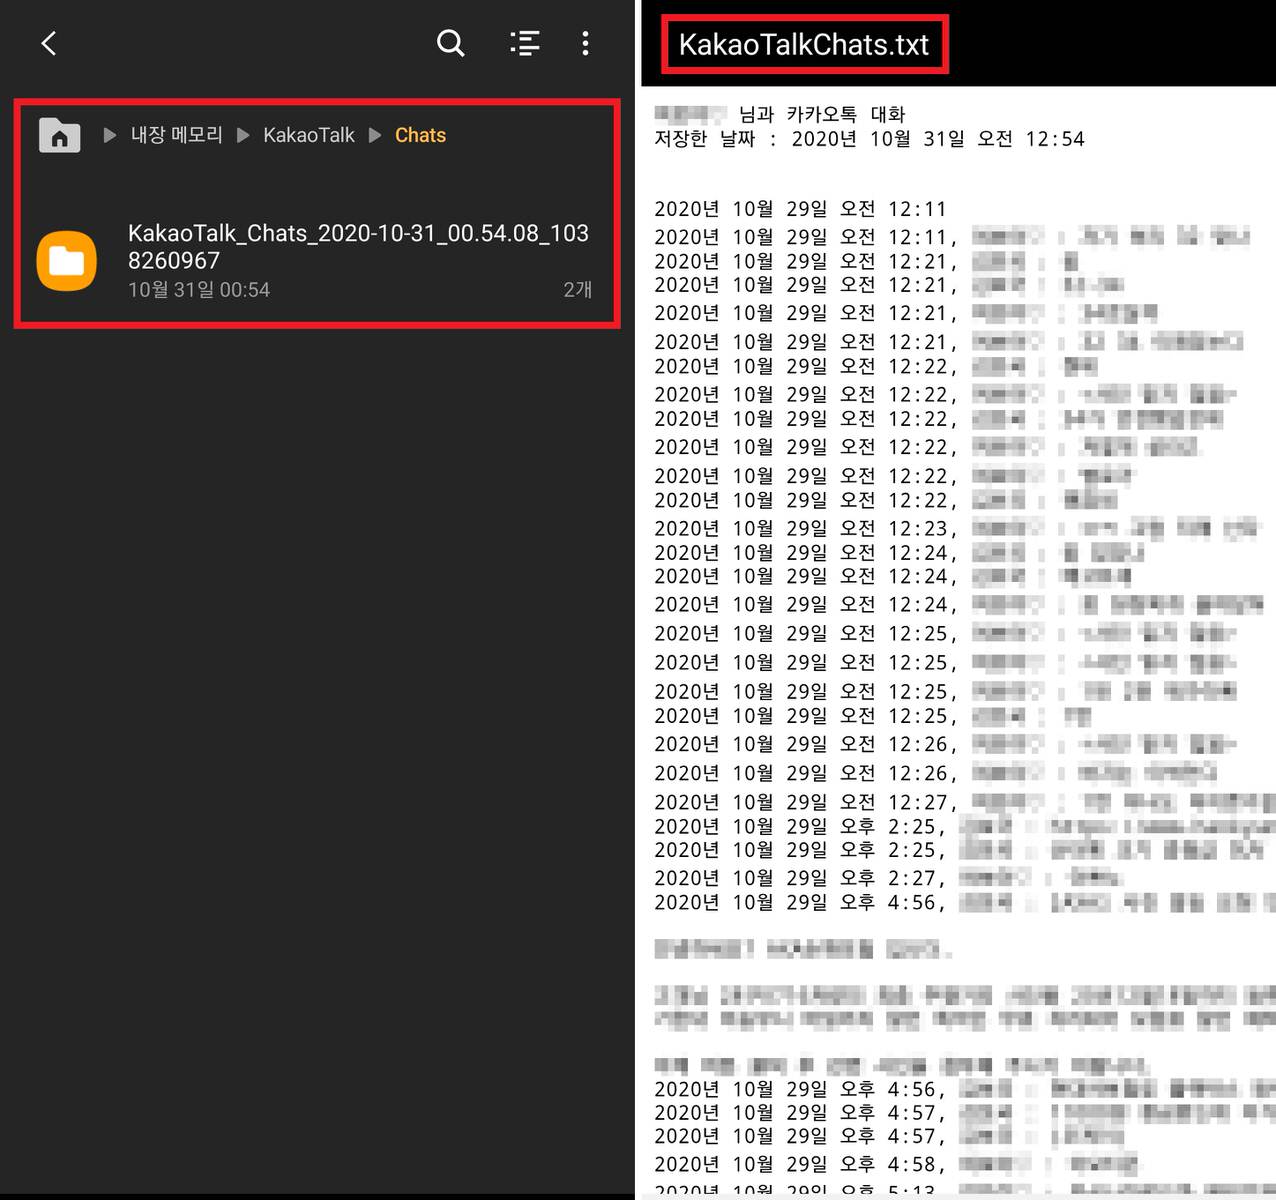Select the chat line timestamped 오전 12:23

tap(955, 528)
